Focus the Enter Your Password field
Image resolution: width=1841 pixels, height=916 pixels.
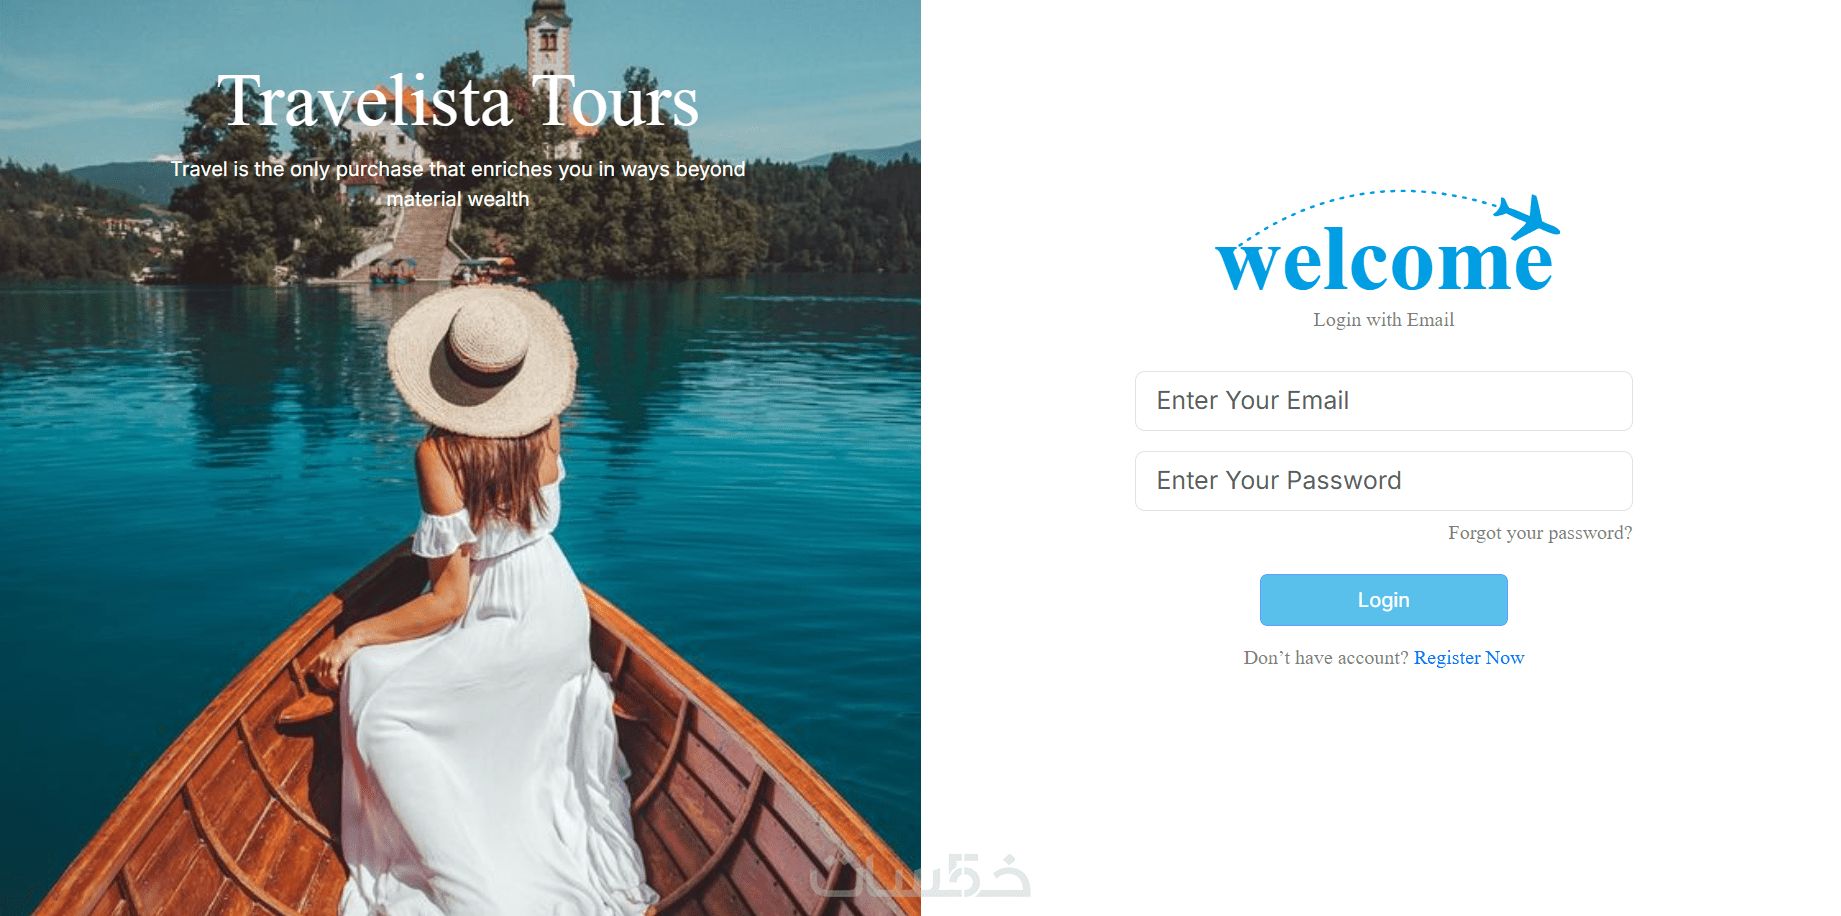click(x=1384, y=481)
